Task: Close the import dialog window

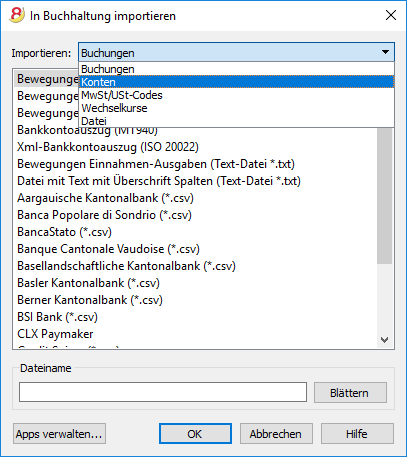Action: coord(391,15)
